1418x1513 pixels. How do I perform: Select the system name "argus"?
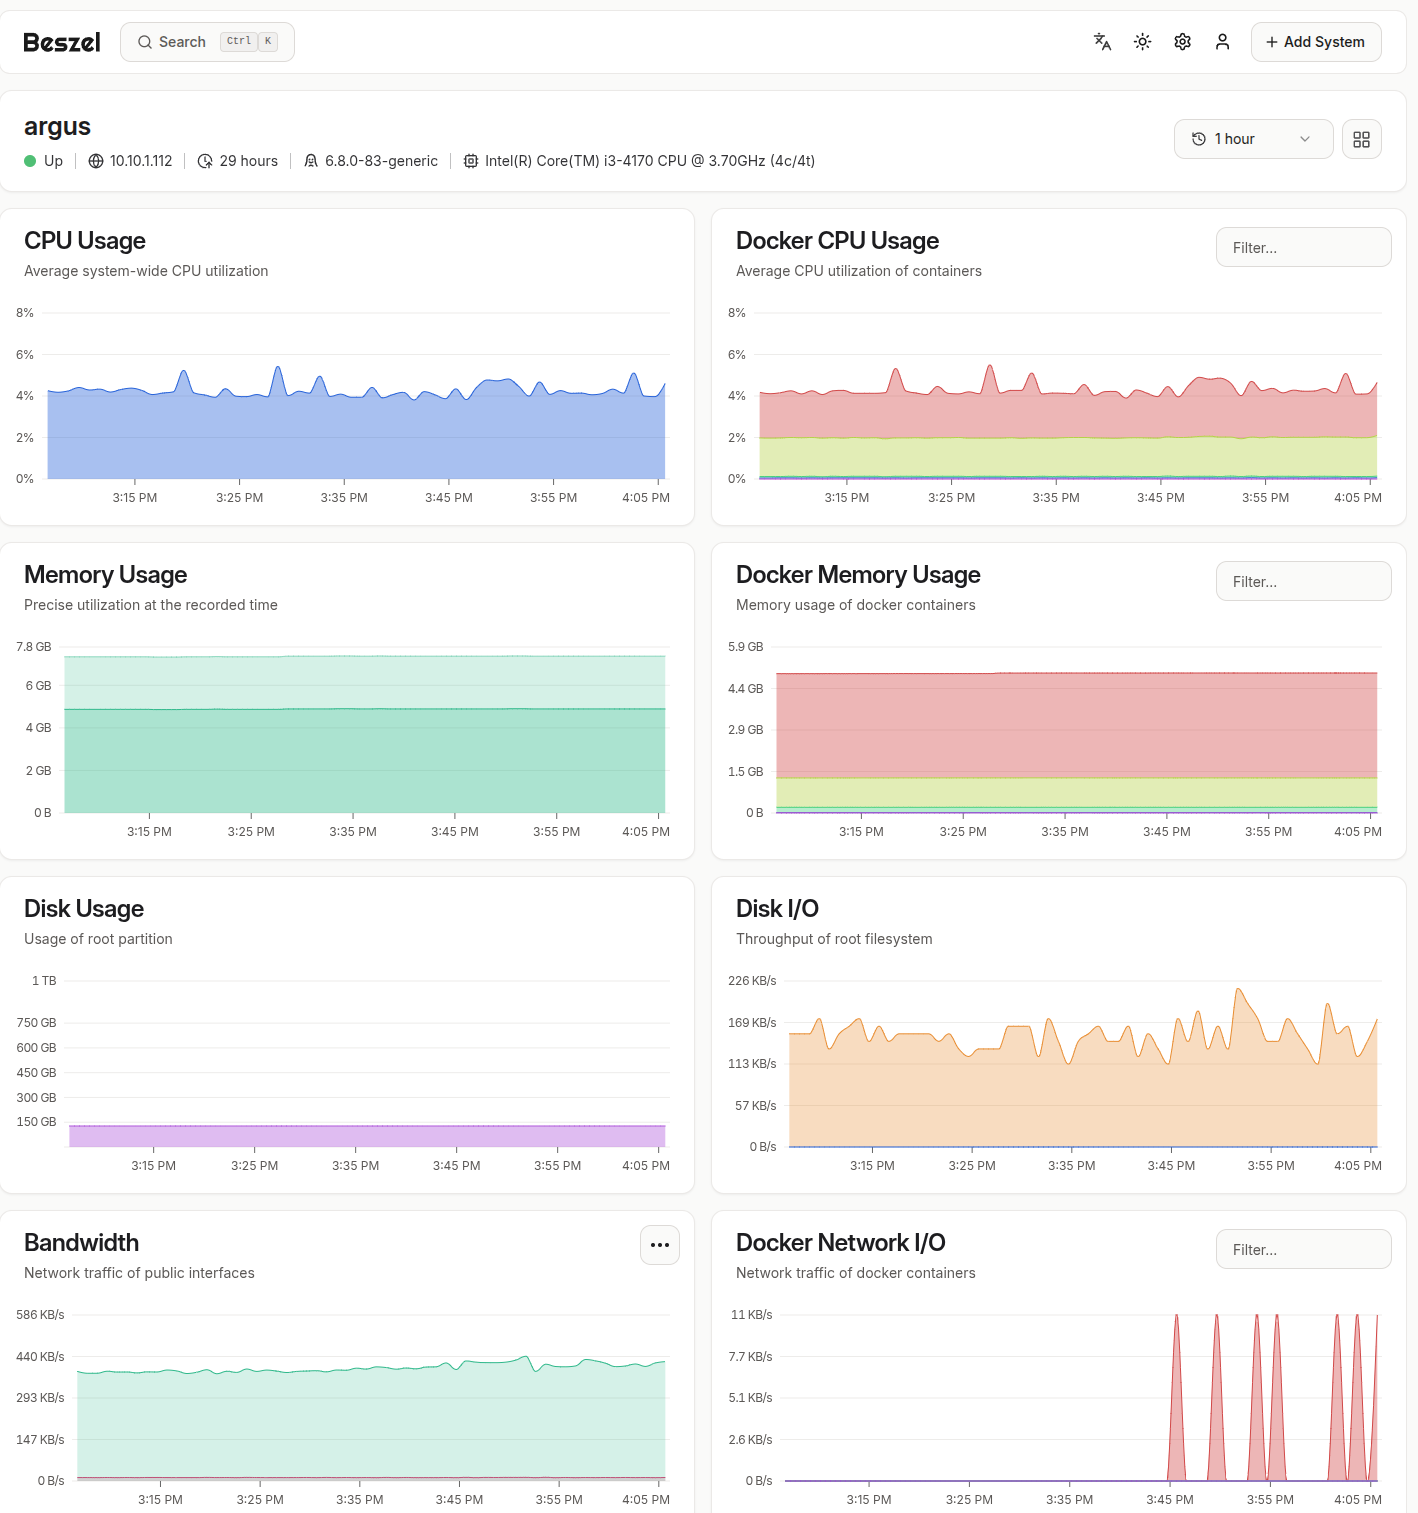(x=57, y=127)
